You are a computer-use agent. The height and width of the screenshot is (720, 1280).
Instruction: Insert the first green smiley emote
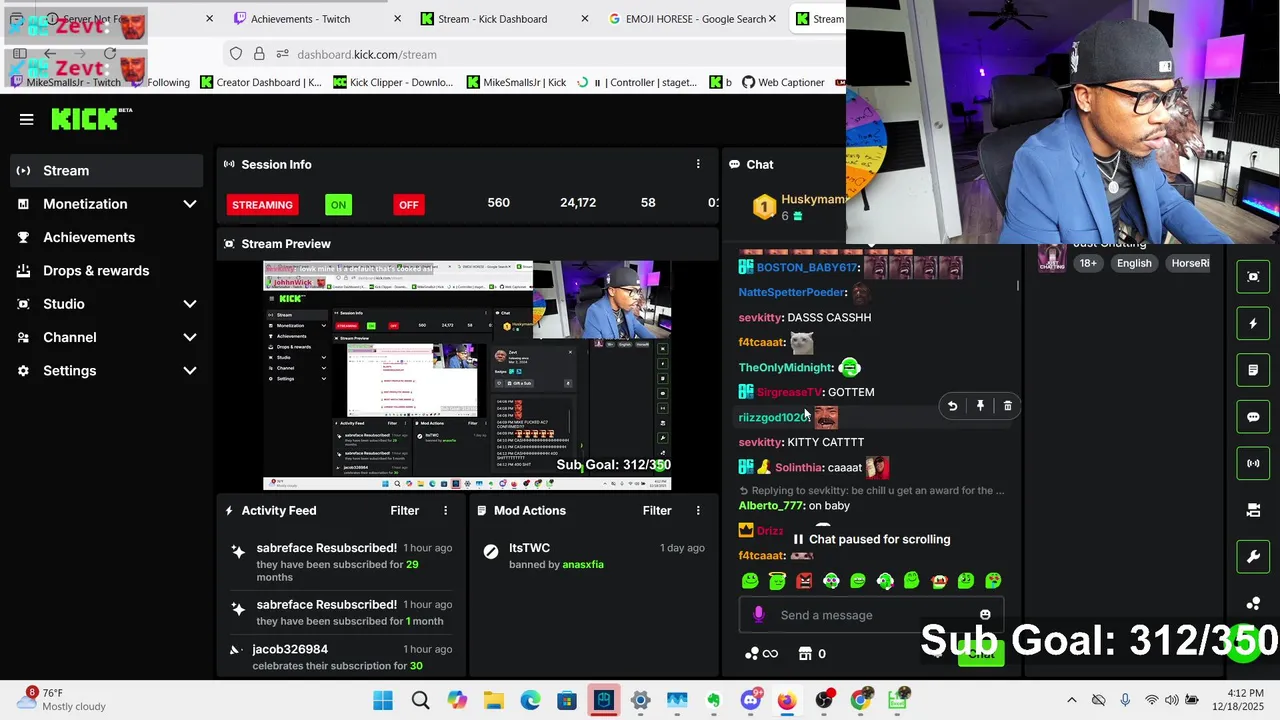pos(750,581)
